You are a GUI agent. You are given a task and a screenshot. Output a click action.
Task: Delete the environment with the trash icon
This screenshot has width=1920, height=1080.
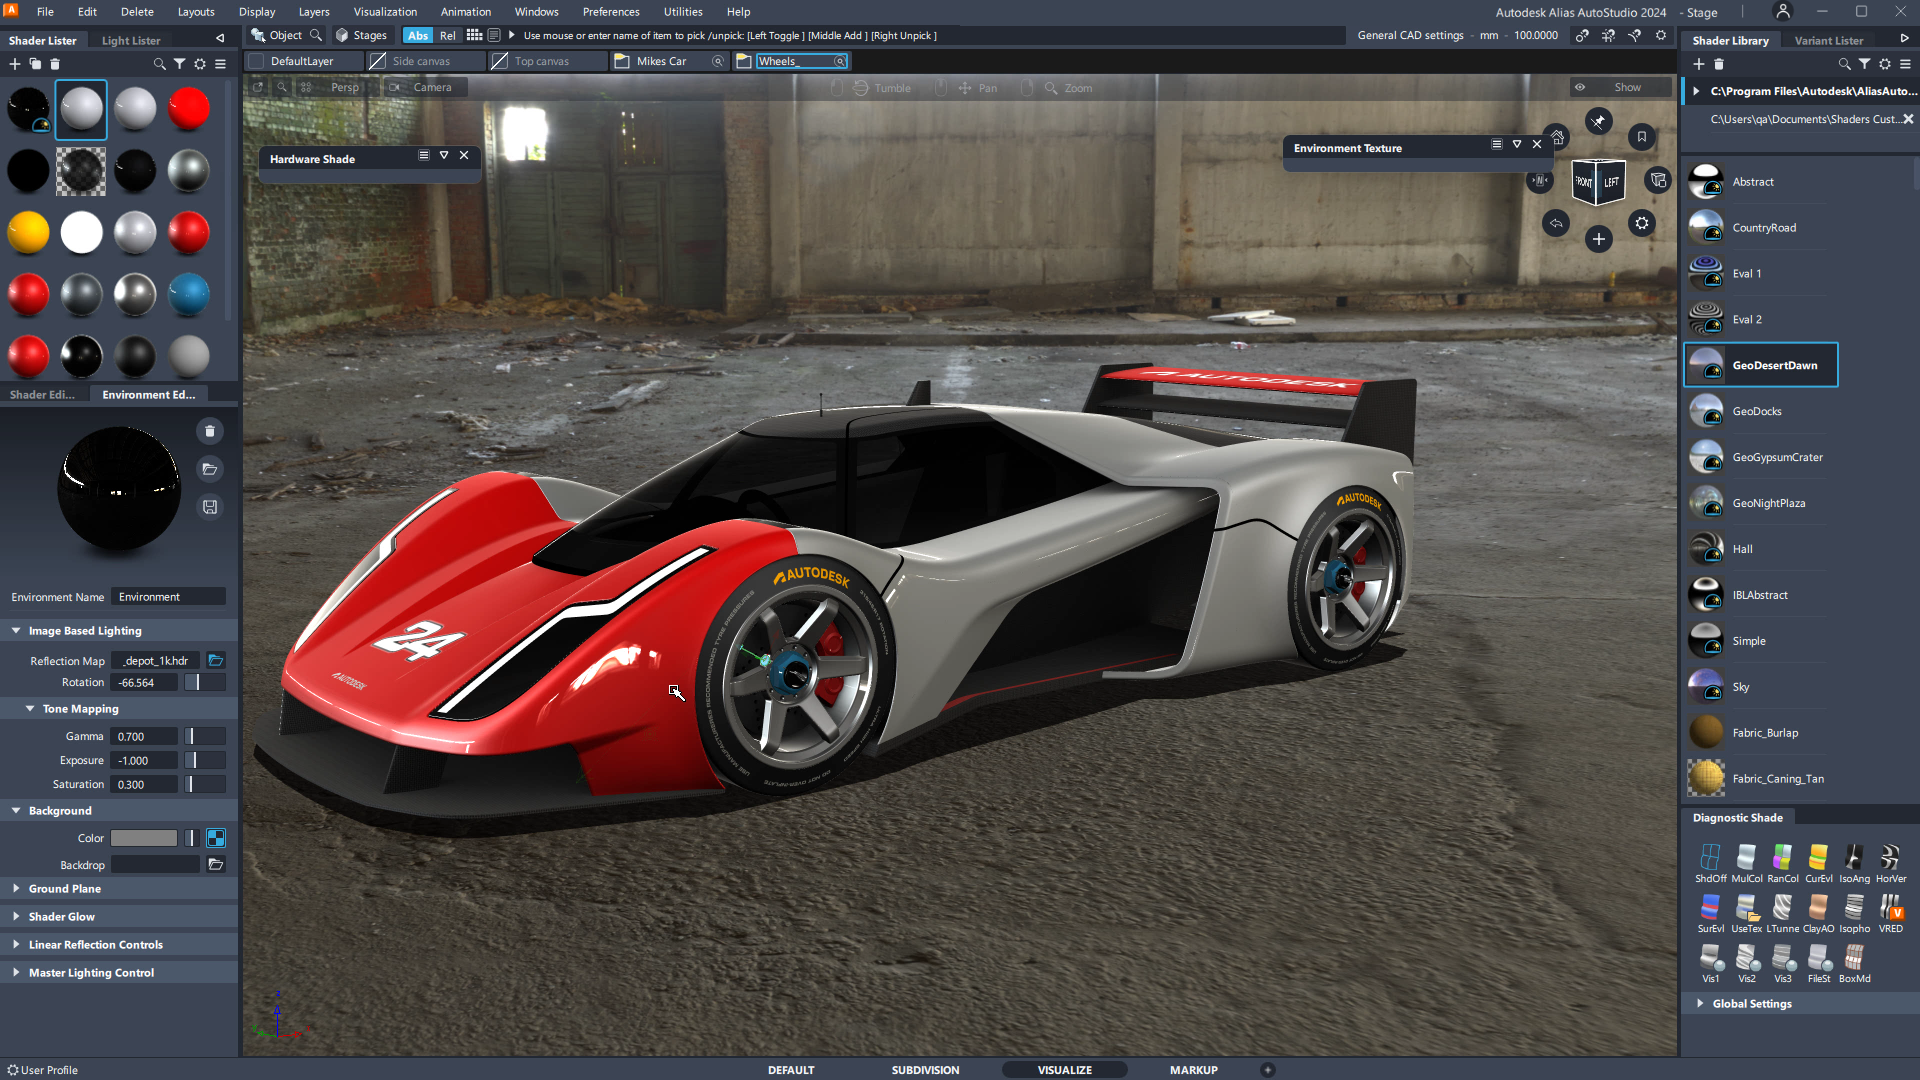tap(210, 431)
